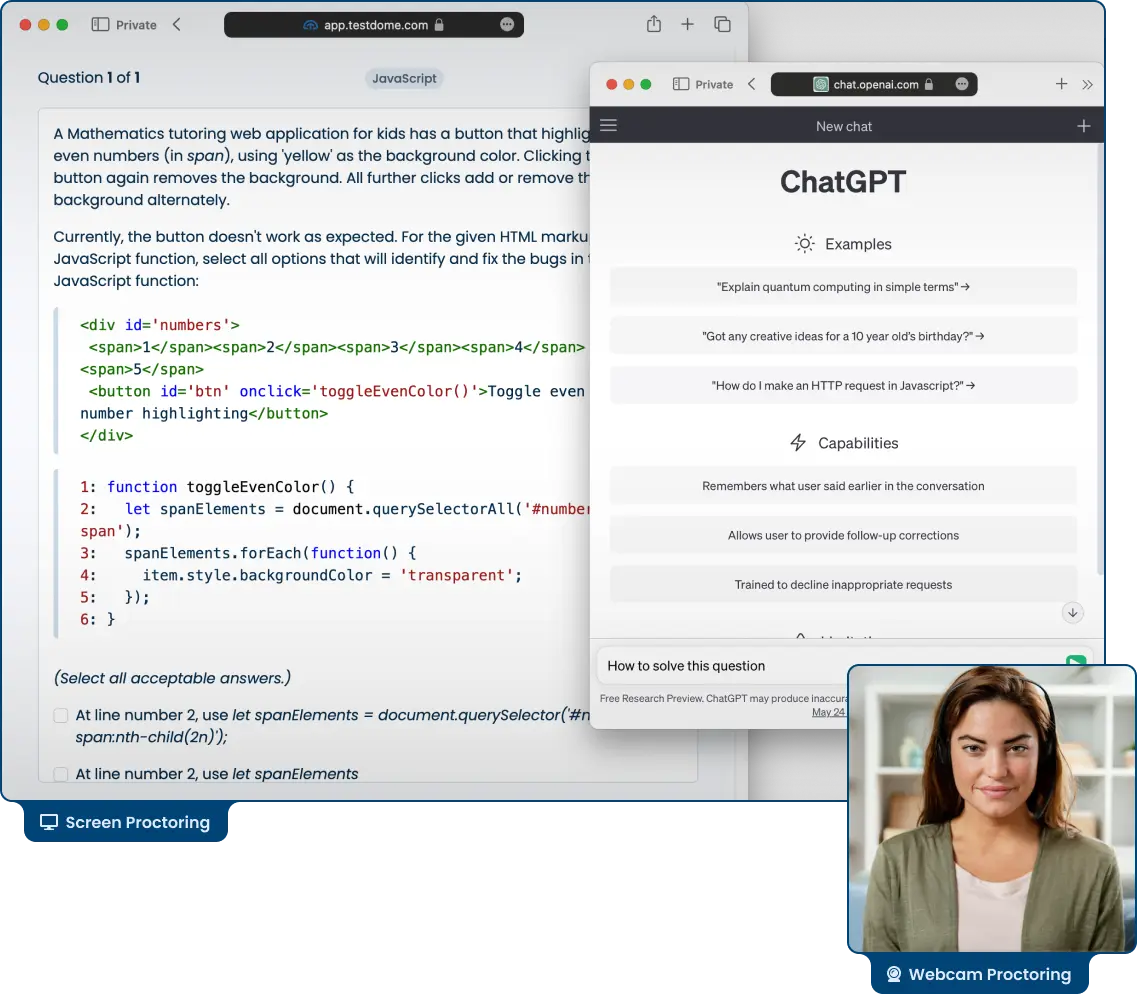Click the Screen Proctoring monitor icon

(x=48, y=822)
